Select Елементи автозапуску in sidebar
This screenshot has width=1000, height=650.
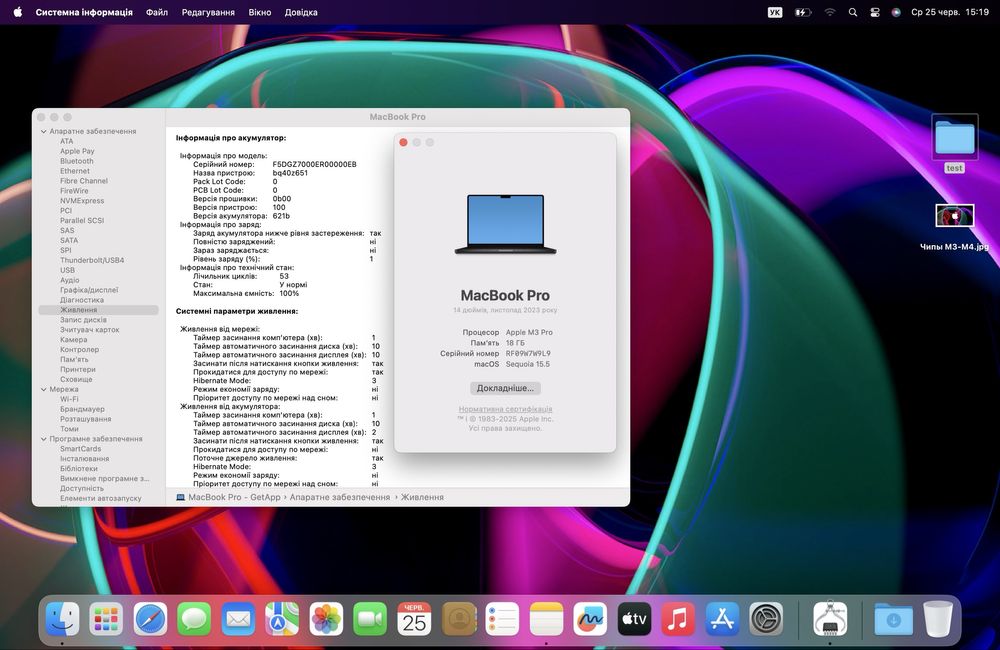(x=101, y=498)
